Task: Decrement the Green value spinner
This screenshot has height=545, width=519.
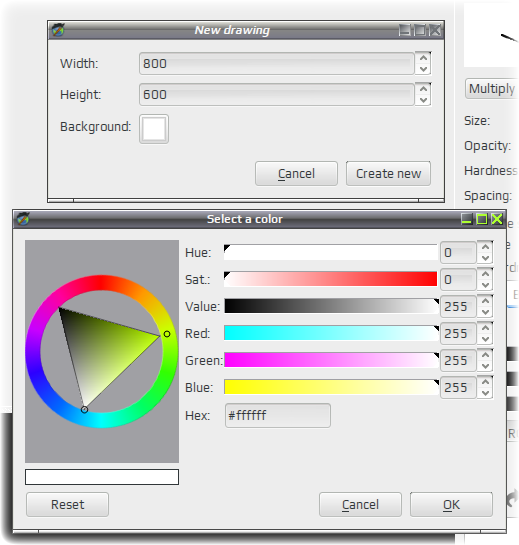Action: pos(485,366)
